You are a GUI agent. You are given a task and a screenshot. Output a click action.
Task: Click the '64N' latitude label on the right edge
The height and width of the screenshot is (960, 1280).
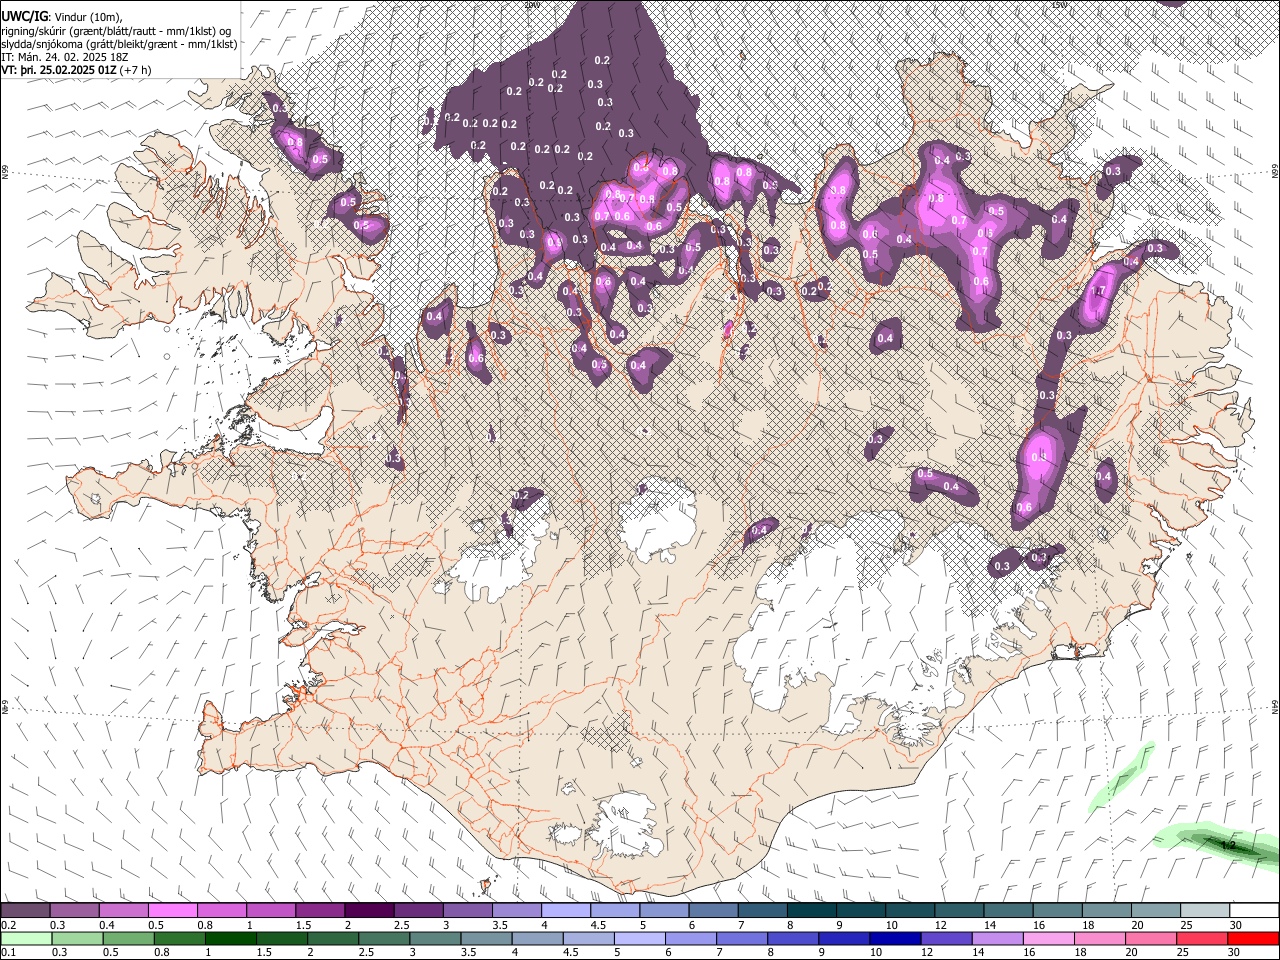click(x=1275, y=707)
